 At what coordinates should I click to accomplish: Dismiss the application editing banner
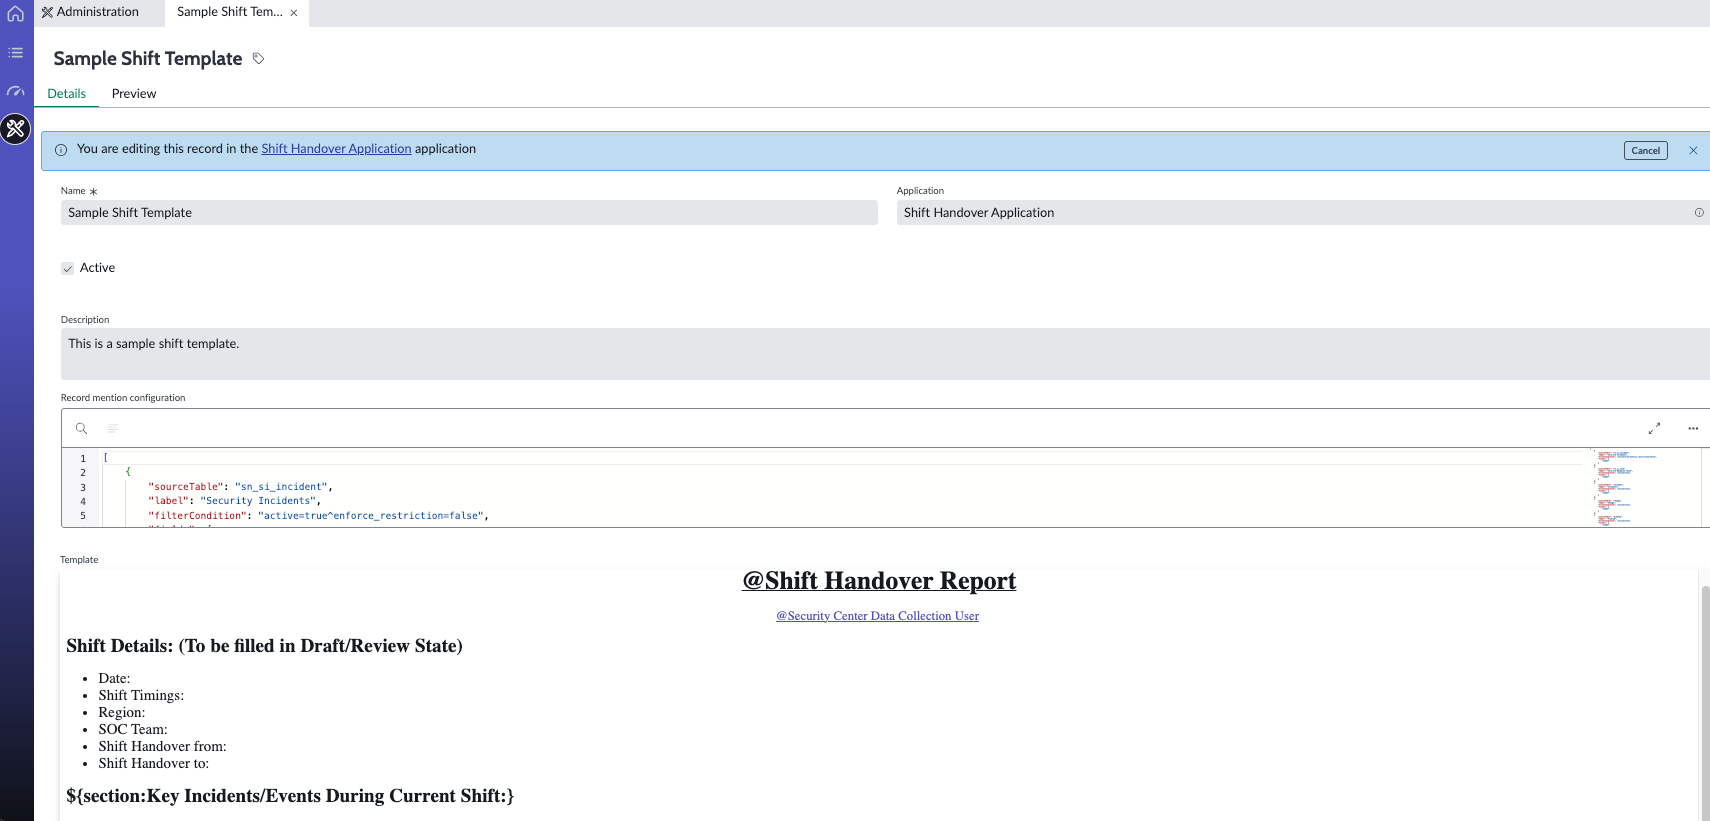click(x=1693, y=151)
